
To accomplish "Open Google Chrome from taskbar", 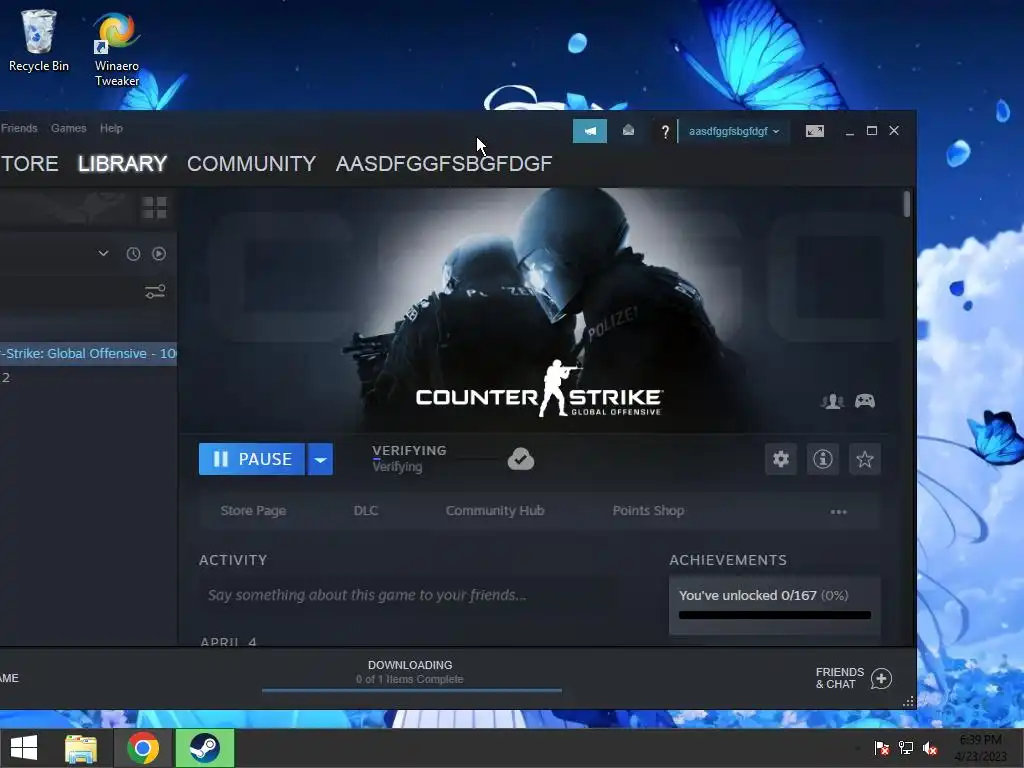I will pyautogui.click(x=143, y=748).
